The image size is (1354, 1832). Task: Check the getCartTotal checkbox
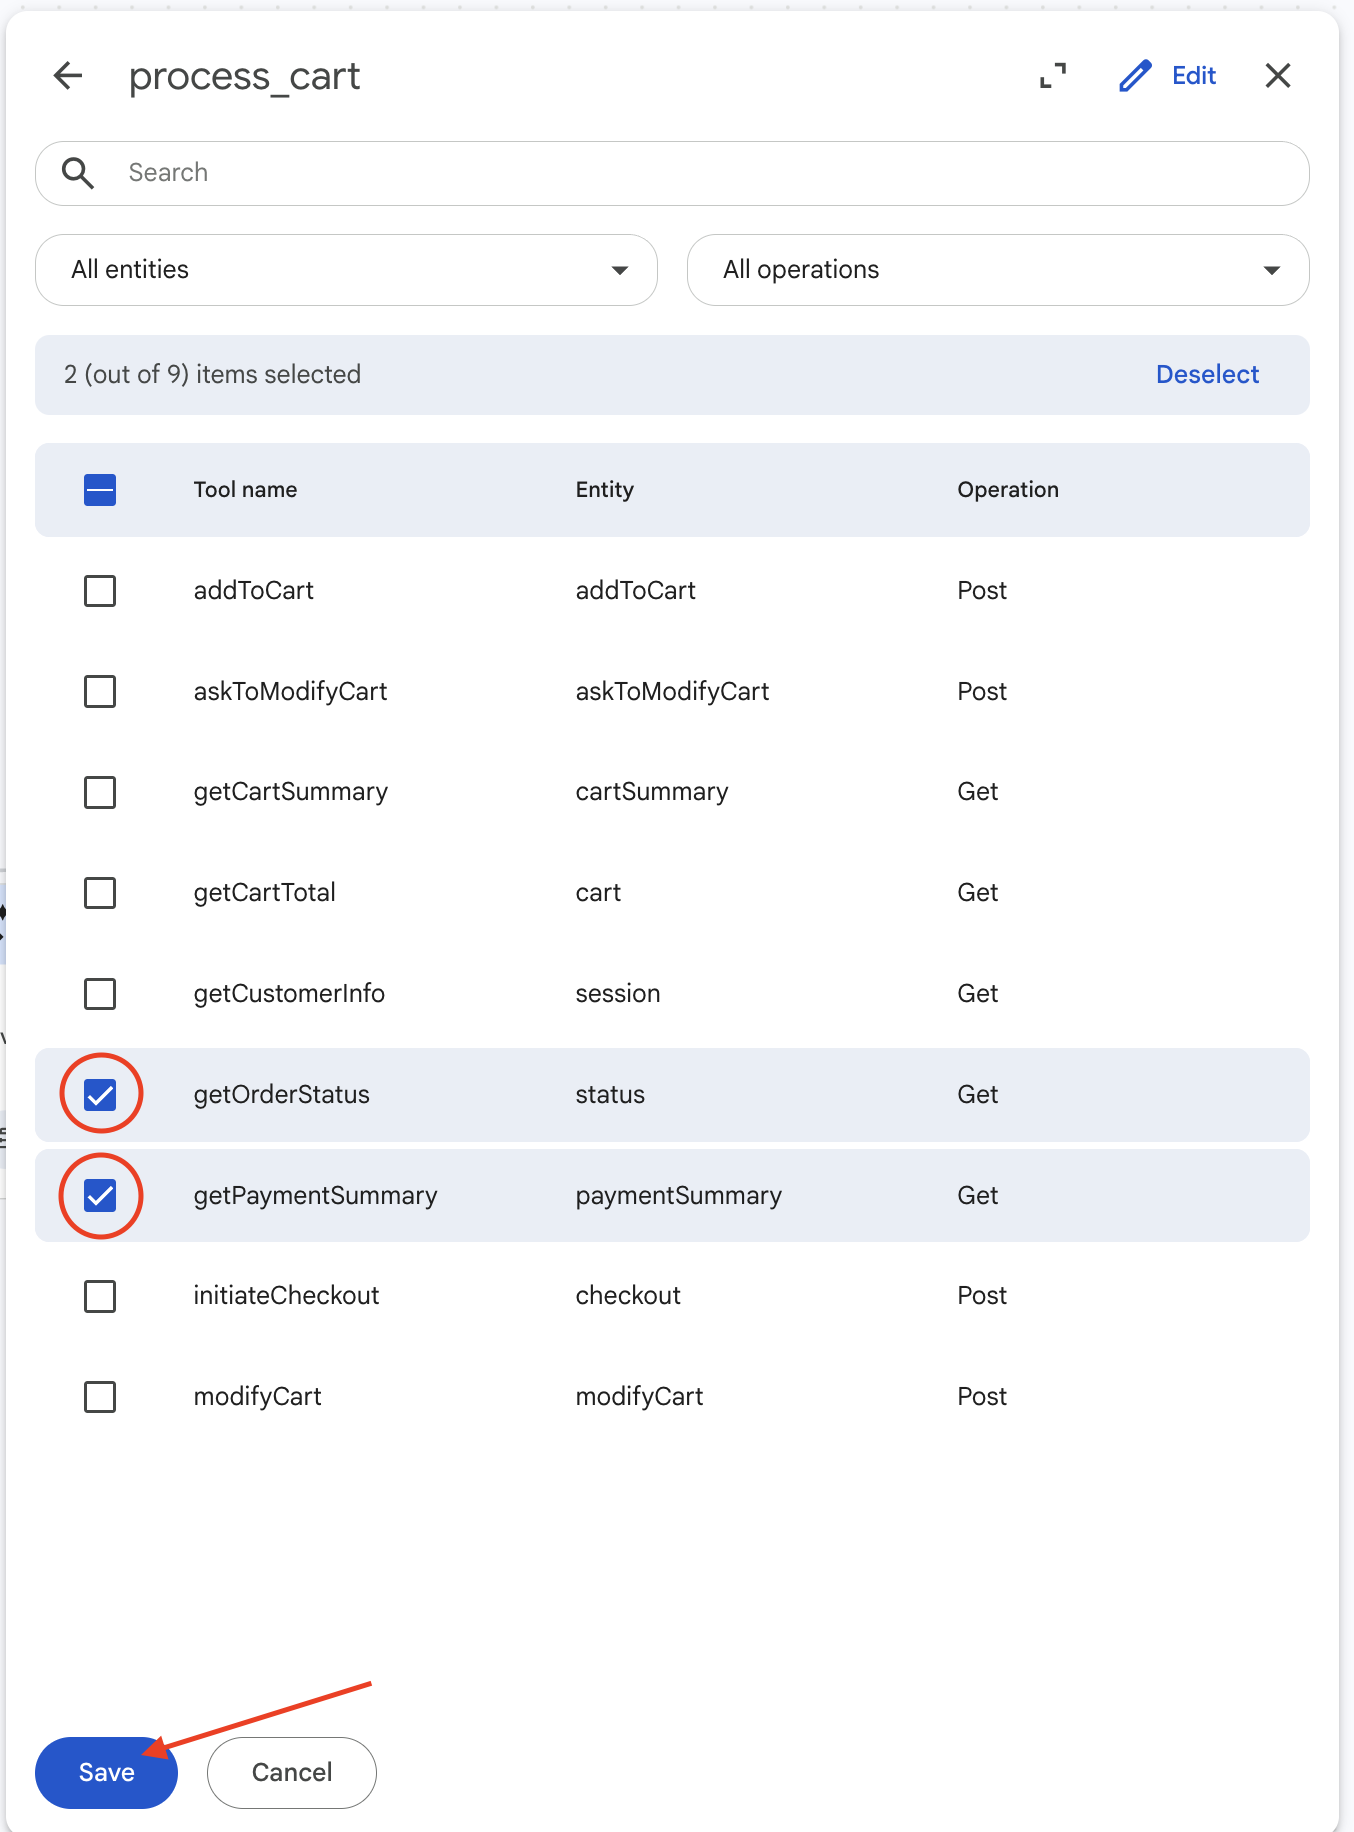point(100,893)
